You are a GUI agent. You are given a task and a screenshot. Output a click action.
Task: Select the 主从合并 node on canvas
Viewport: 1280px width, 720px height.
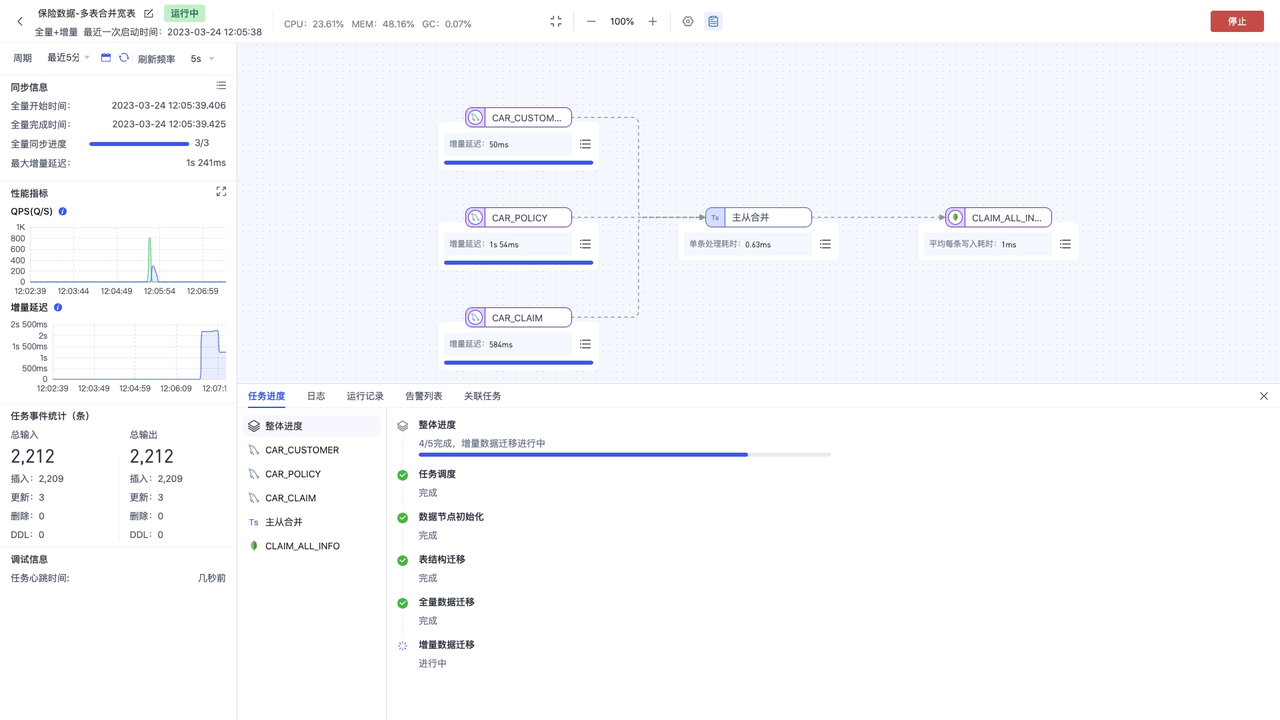click(758, 217)
